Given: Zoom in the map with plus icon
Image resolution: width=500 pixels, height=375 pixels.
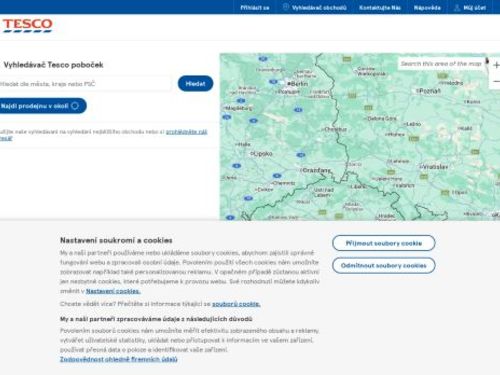Looking at the screenshot, I should coord(496,65).
